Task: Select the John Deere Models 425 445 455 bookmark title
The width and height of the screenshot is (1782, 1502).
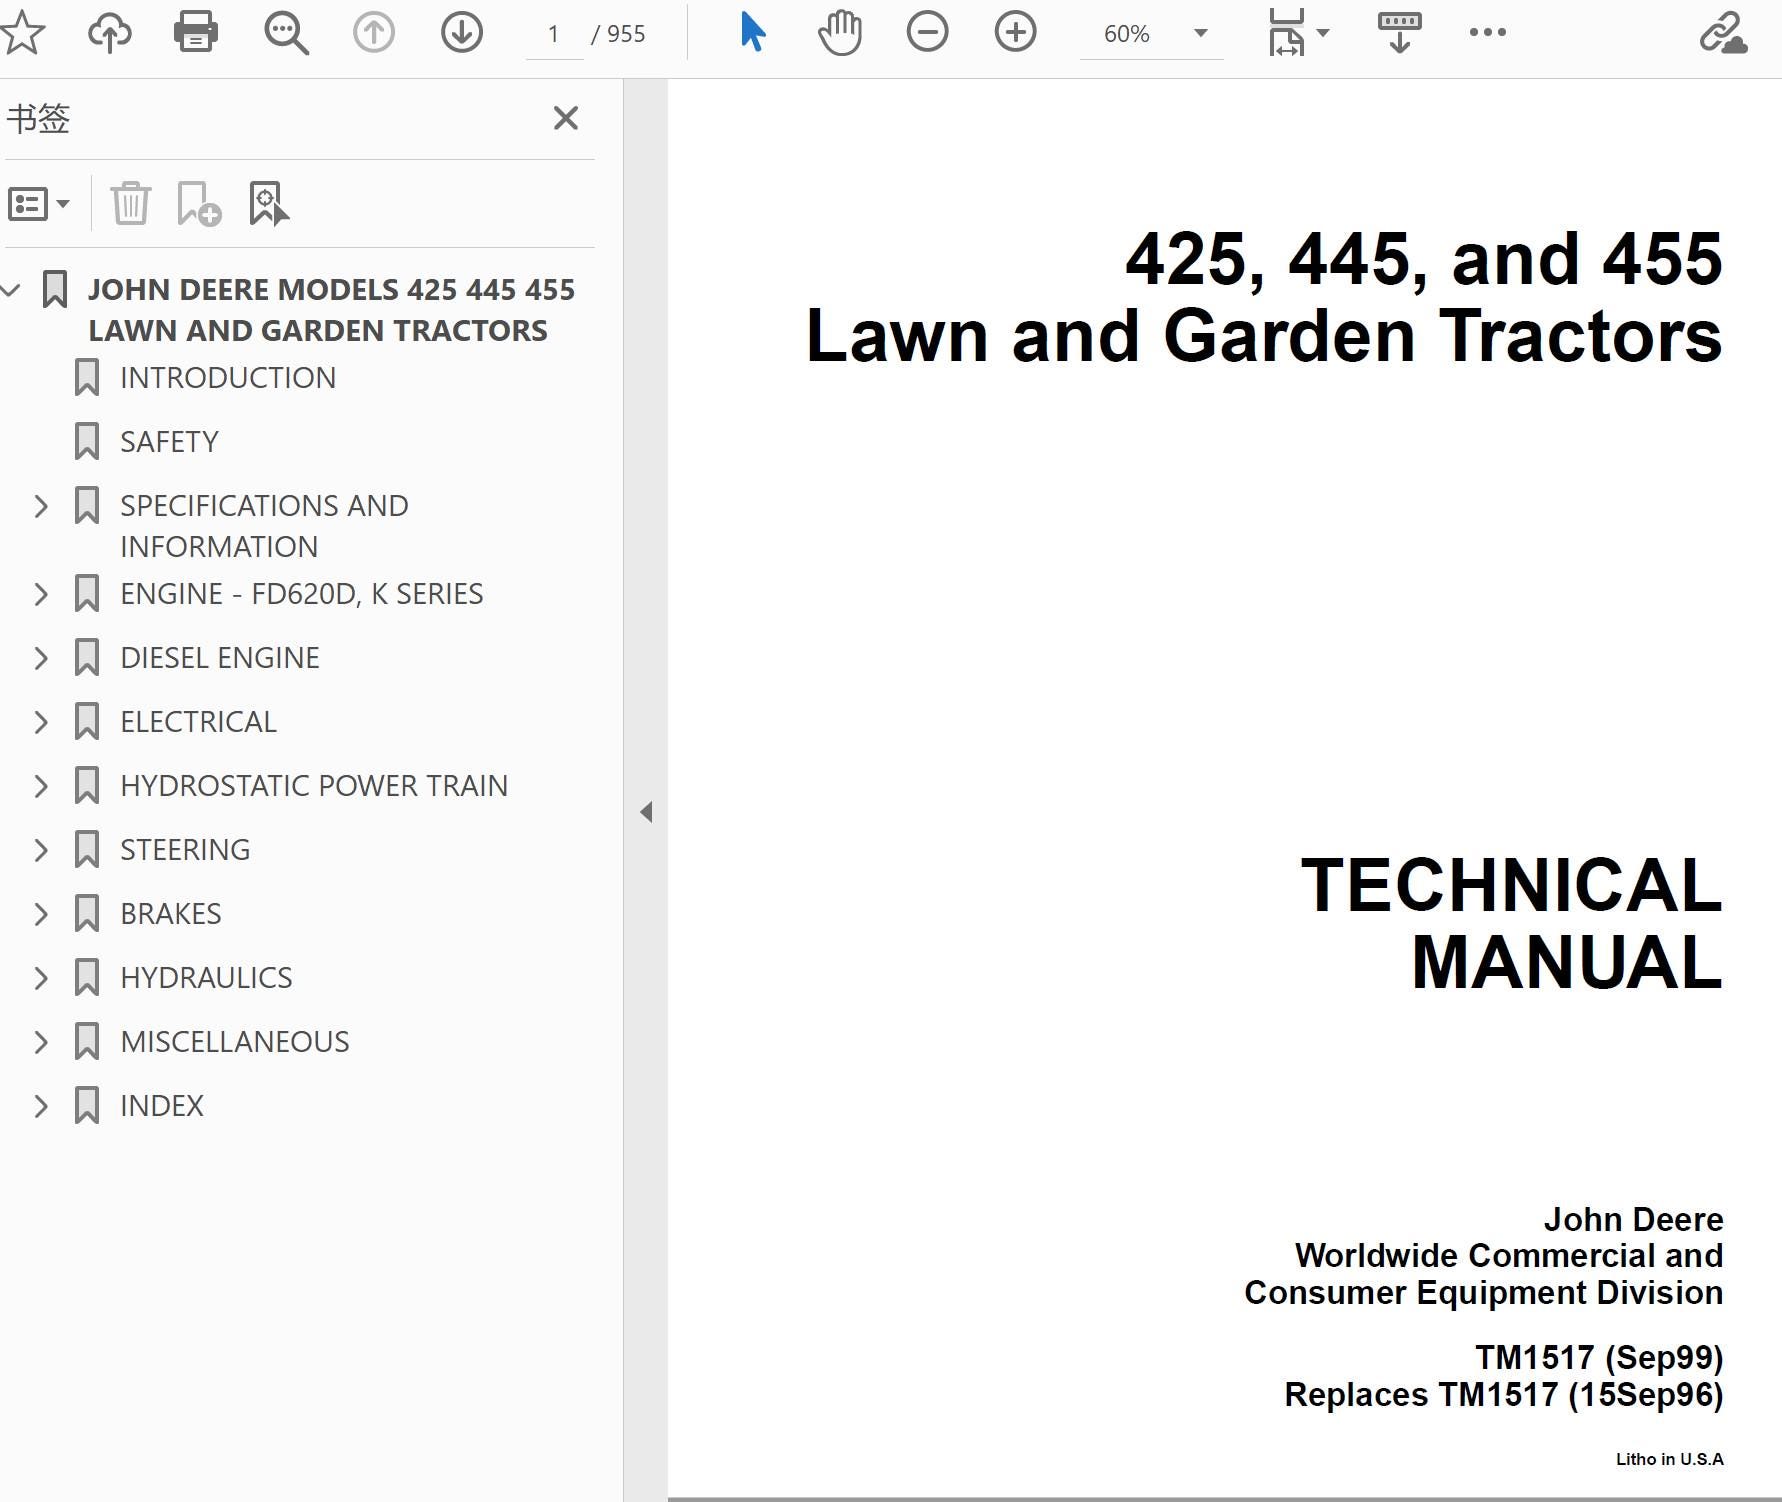Action: (331, 310)
